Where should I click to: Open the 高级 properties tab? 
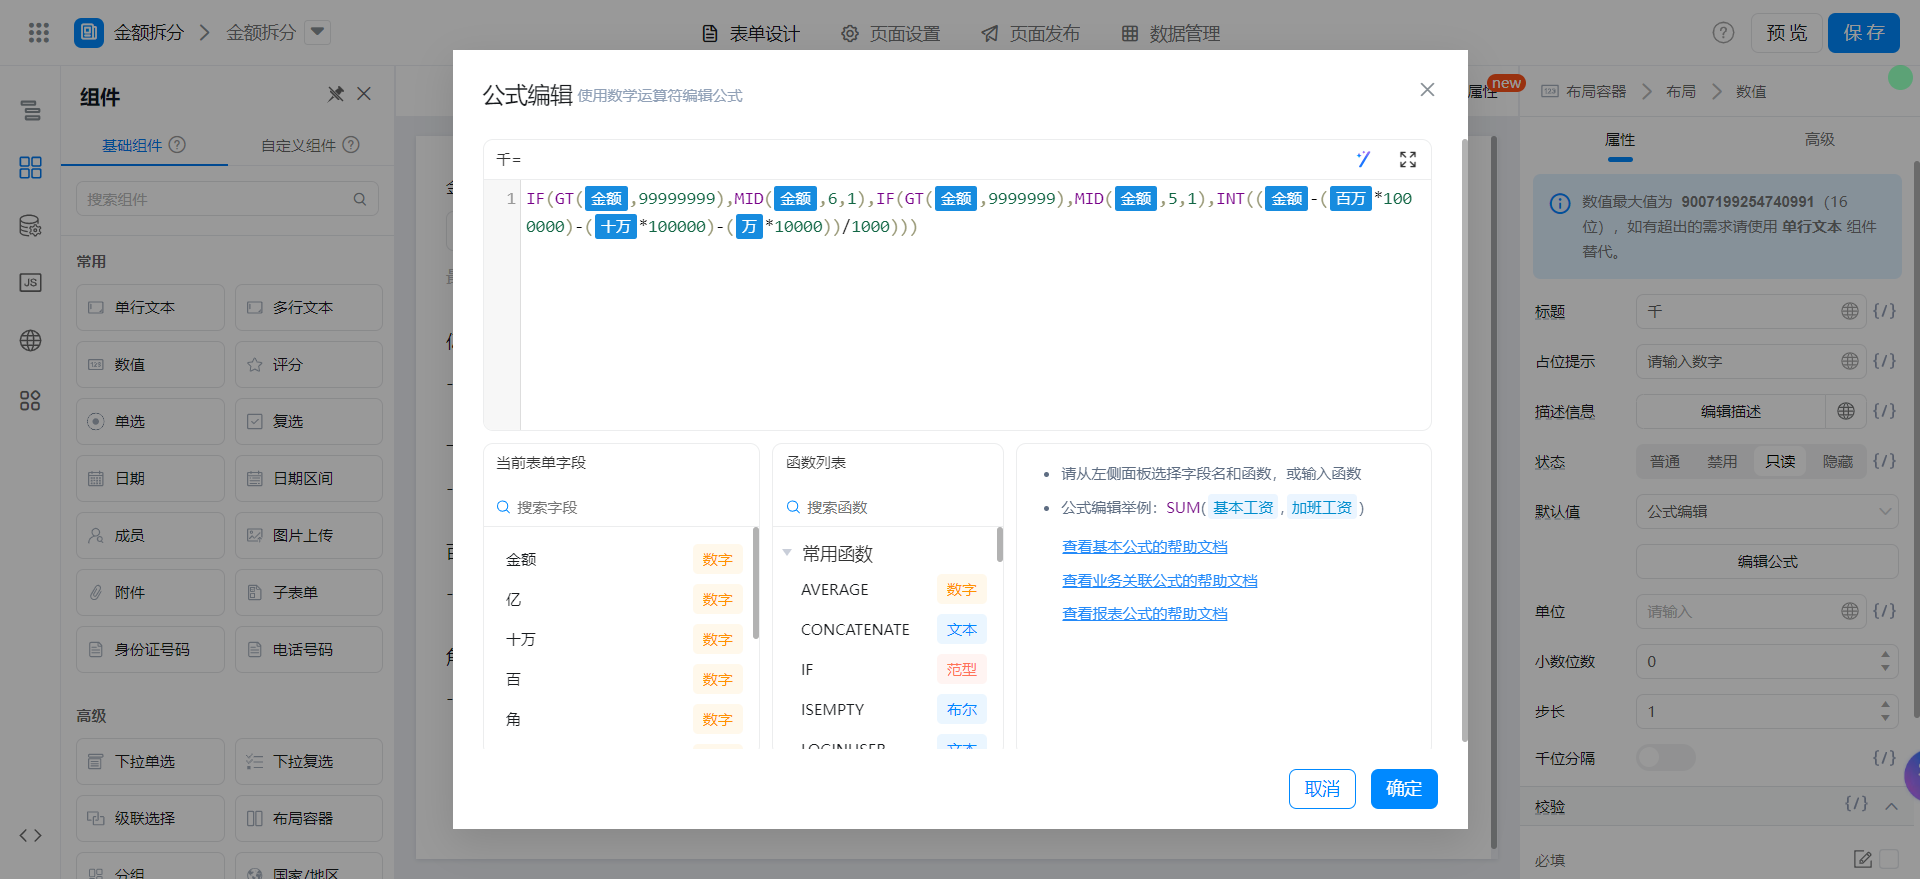pos(1819,139)
